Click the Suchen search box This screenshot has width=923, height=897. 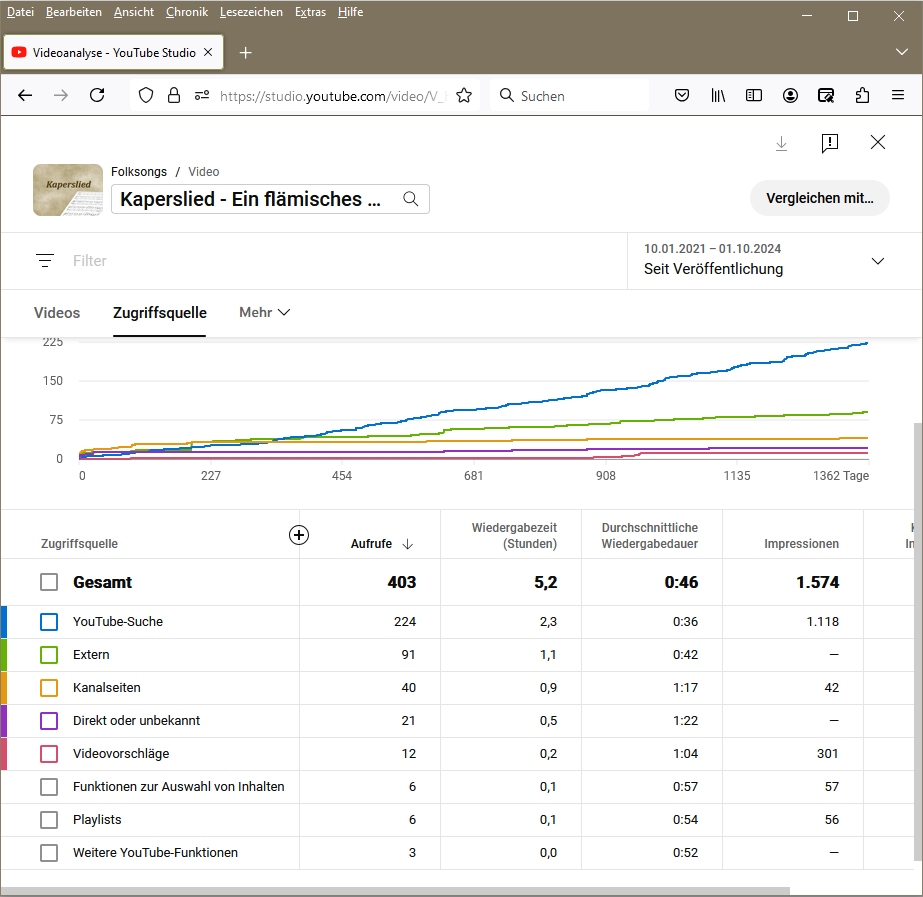click(569, 95)
